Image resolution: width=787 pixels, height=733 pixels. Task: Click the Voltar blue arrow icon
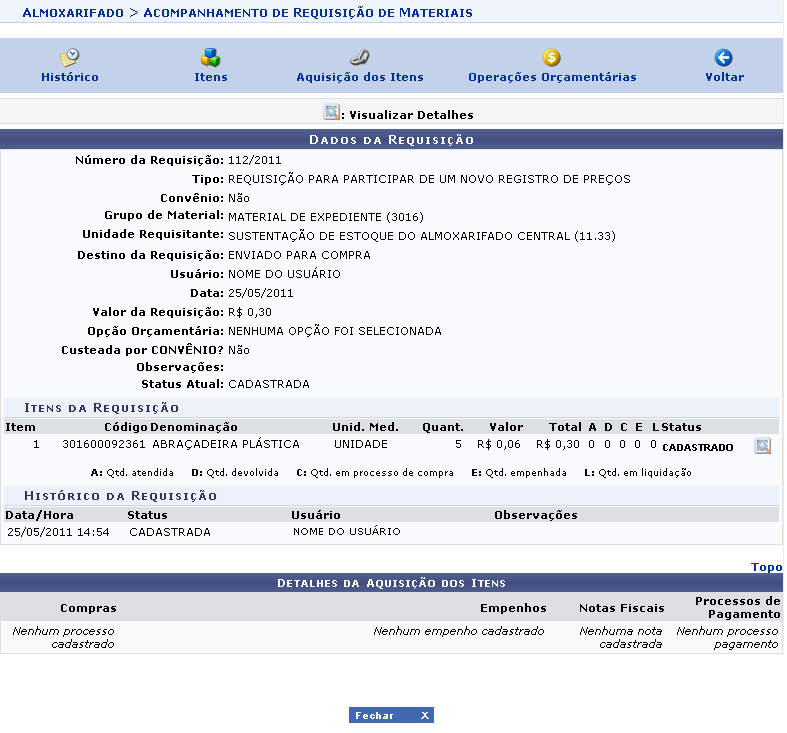pyautogui.click(x=723, y=57)
